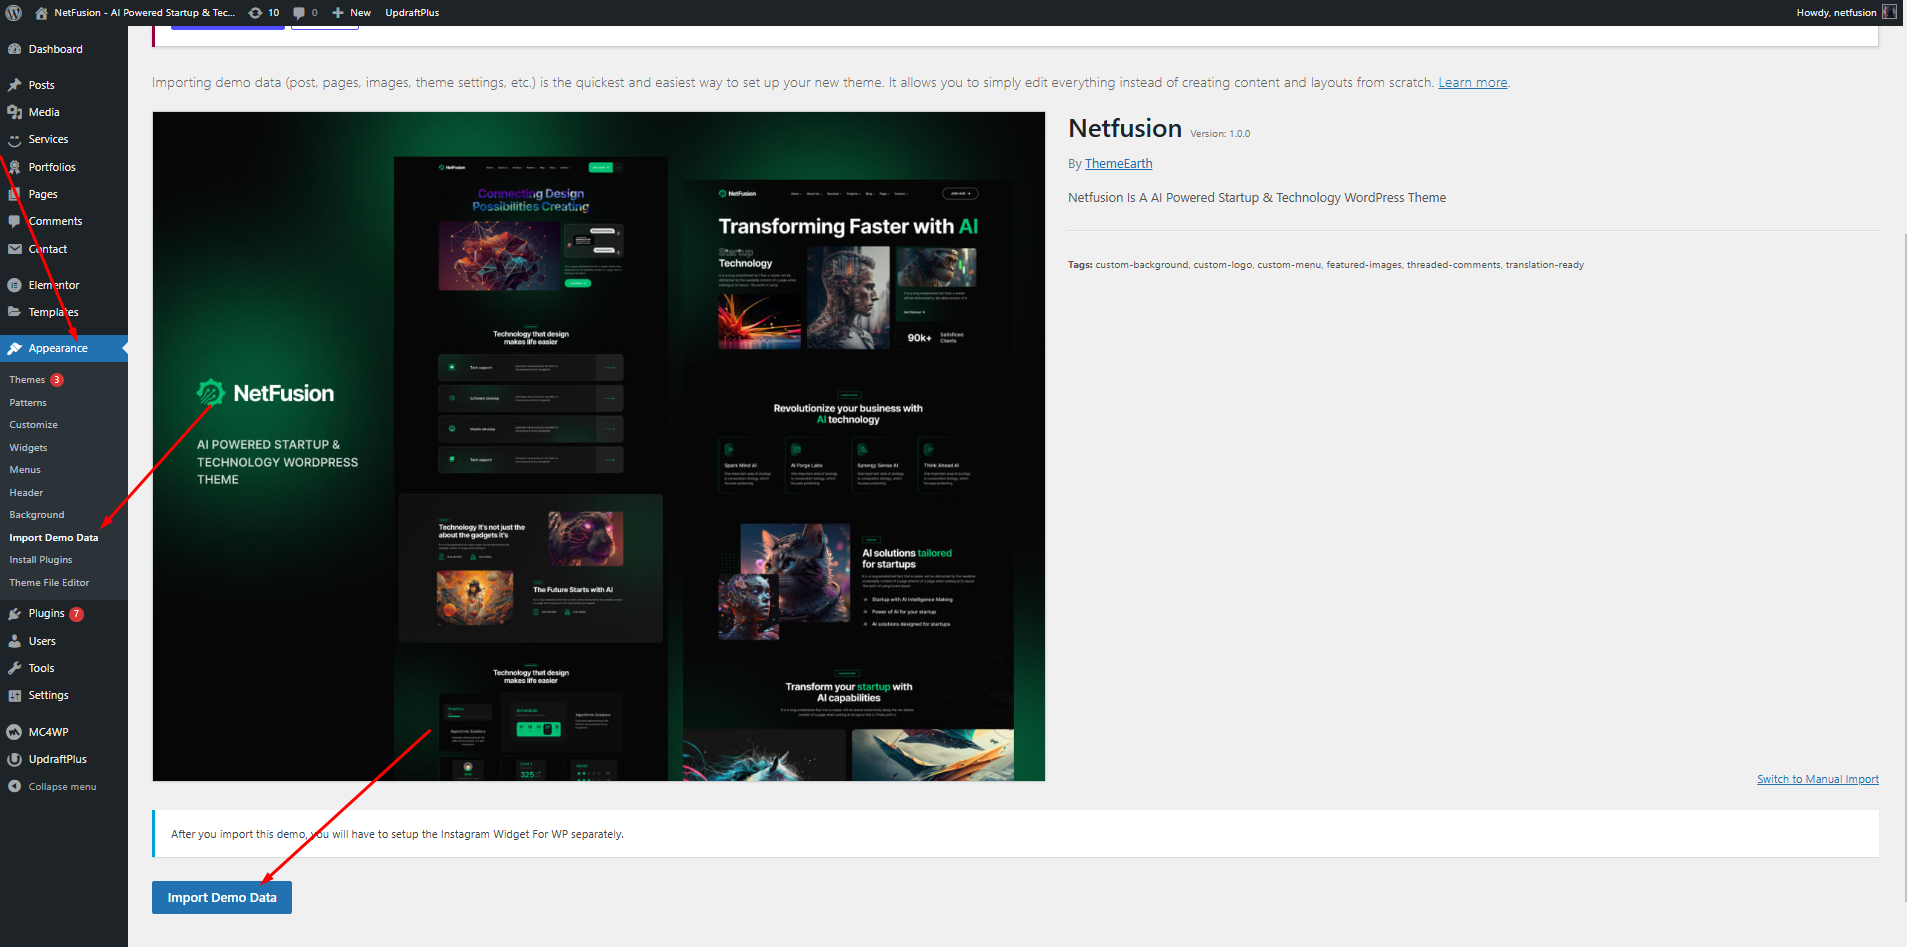This screenshot has height=947, width=1907.
Task: Click NetFusion site title in admin bar
Action: pos(144,13)
